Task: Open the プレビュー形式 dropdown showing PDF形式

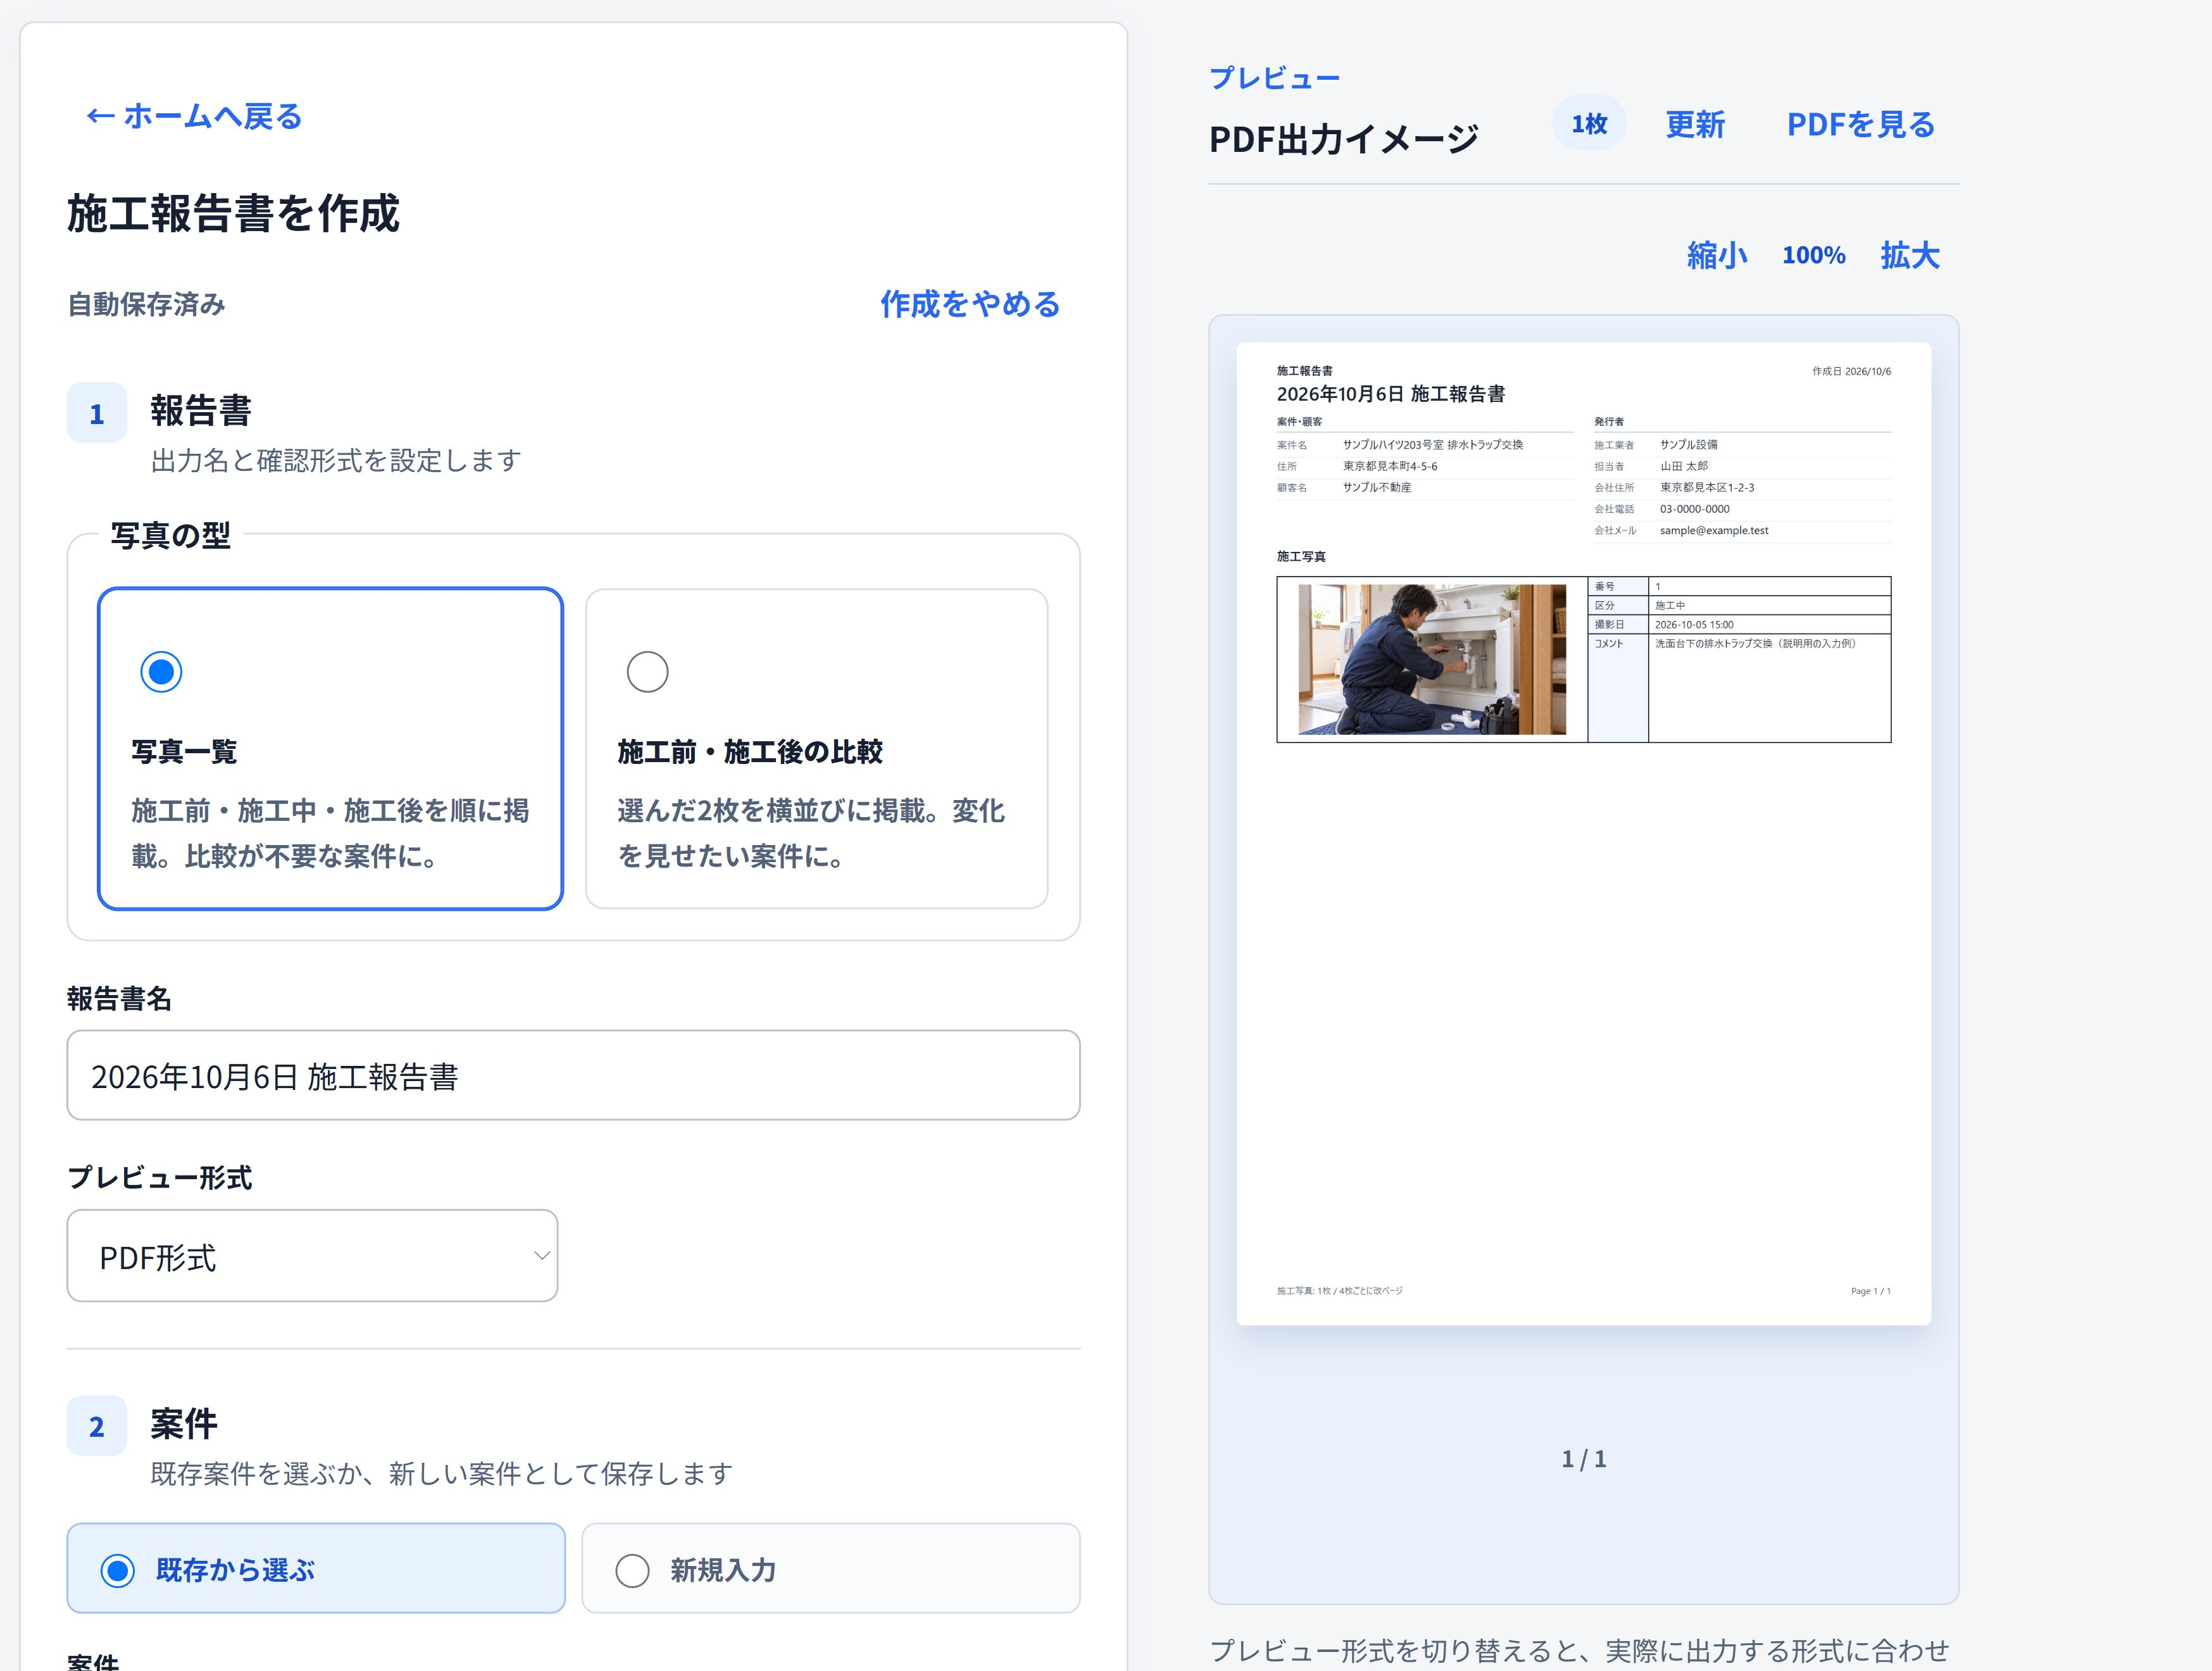Action: point(312,1256)
